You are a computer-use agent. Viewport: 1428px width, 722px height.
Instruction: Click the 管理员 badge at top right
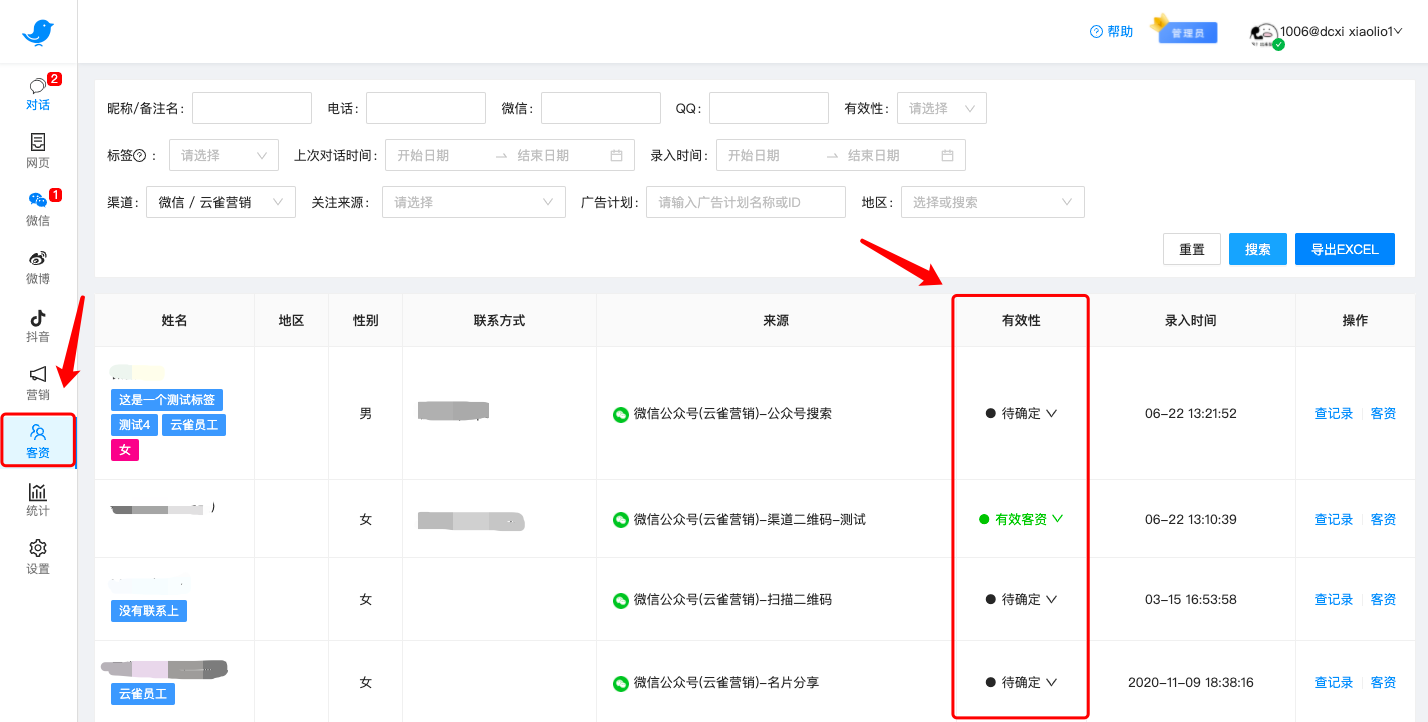pos(1185,31)
